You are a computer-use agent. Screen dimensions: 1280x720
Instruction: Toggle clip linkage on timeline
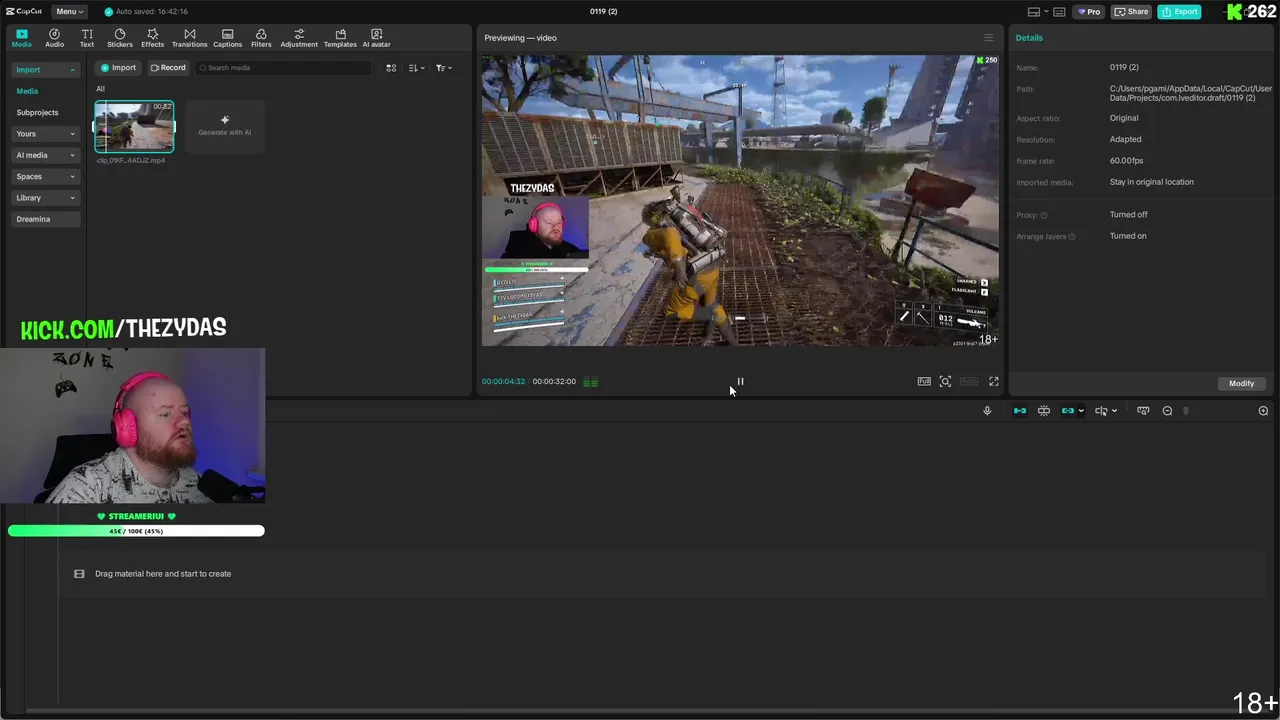pyautogui.click(x=1068, y=411)
